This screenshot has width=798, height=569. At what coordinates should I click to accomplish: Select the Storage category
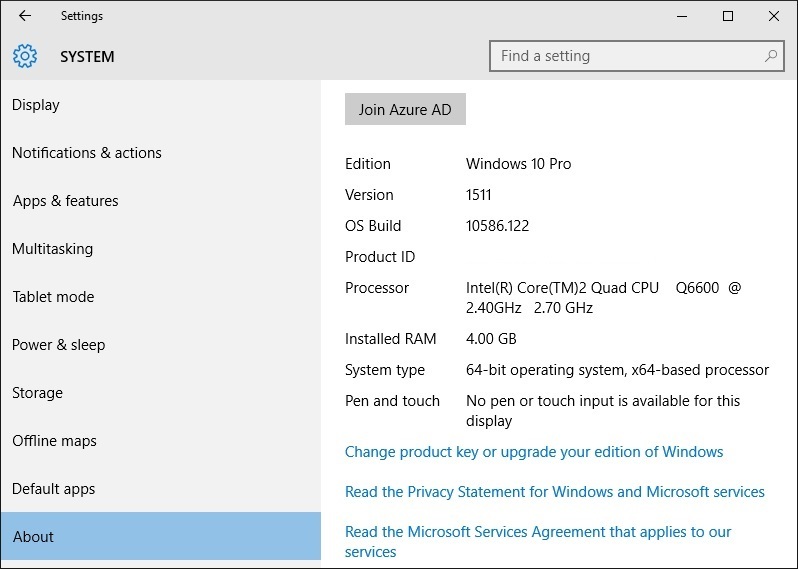pos(37,393)
